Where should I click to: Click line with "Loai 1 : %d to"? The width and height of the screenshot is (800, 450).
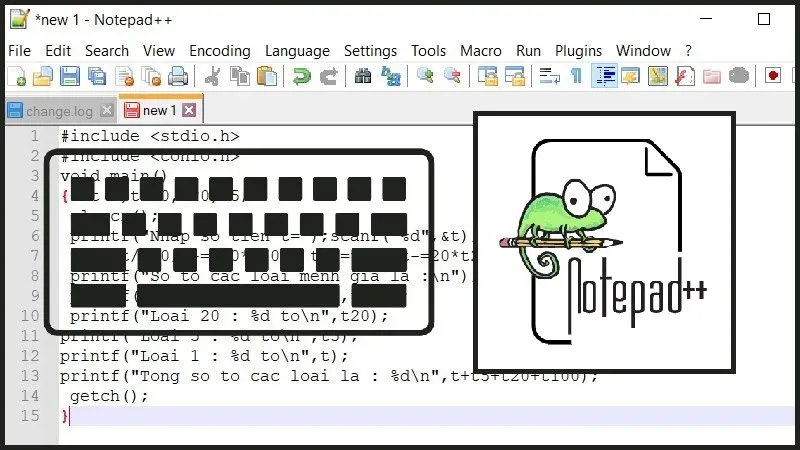coord(204,356)
